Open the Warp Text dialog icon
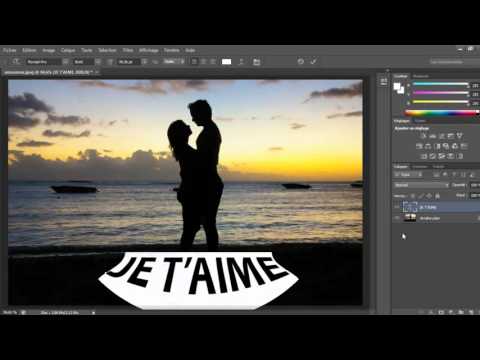 (241, 62)
